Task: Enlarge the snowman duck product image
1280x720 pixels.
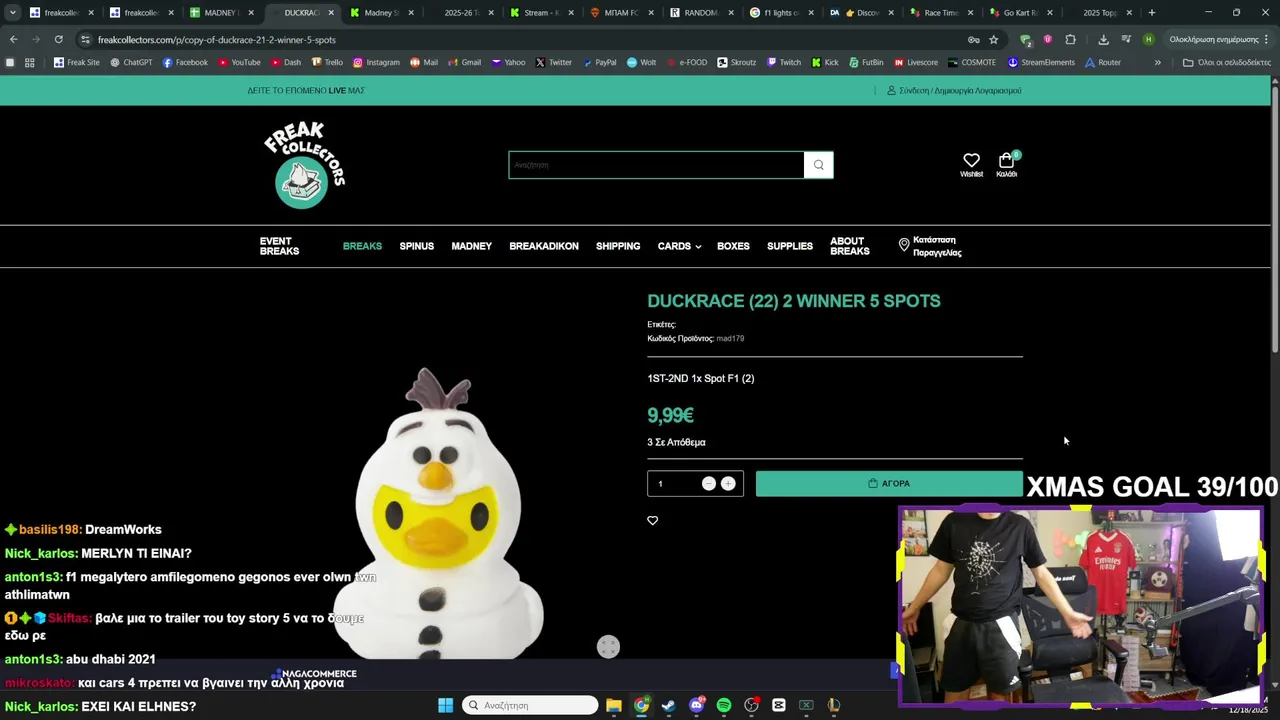Action: click(x=440, y=512)
